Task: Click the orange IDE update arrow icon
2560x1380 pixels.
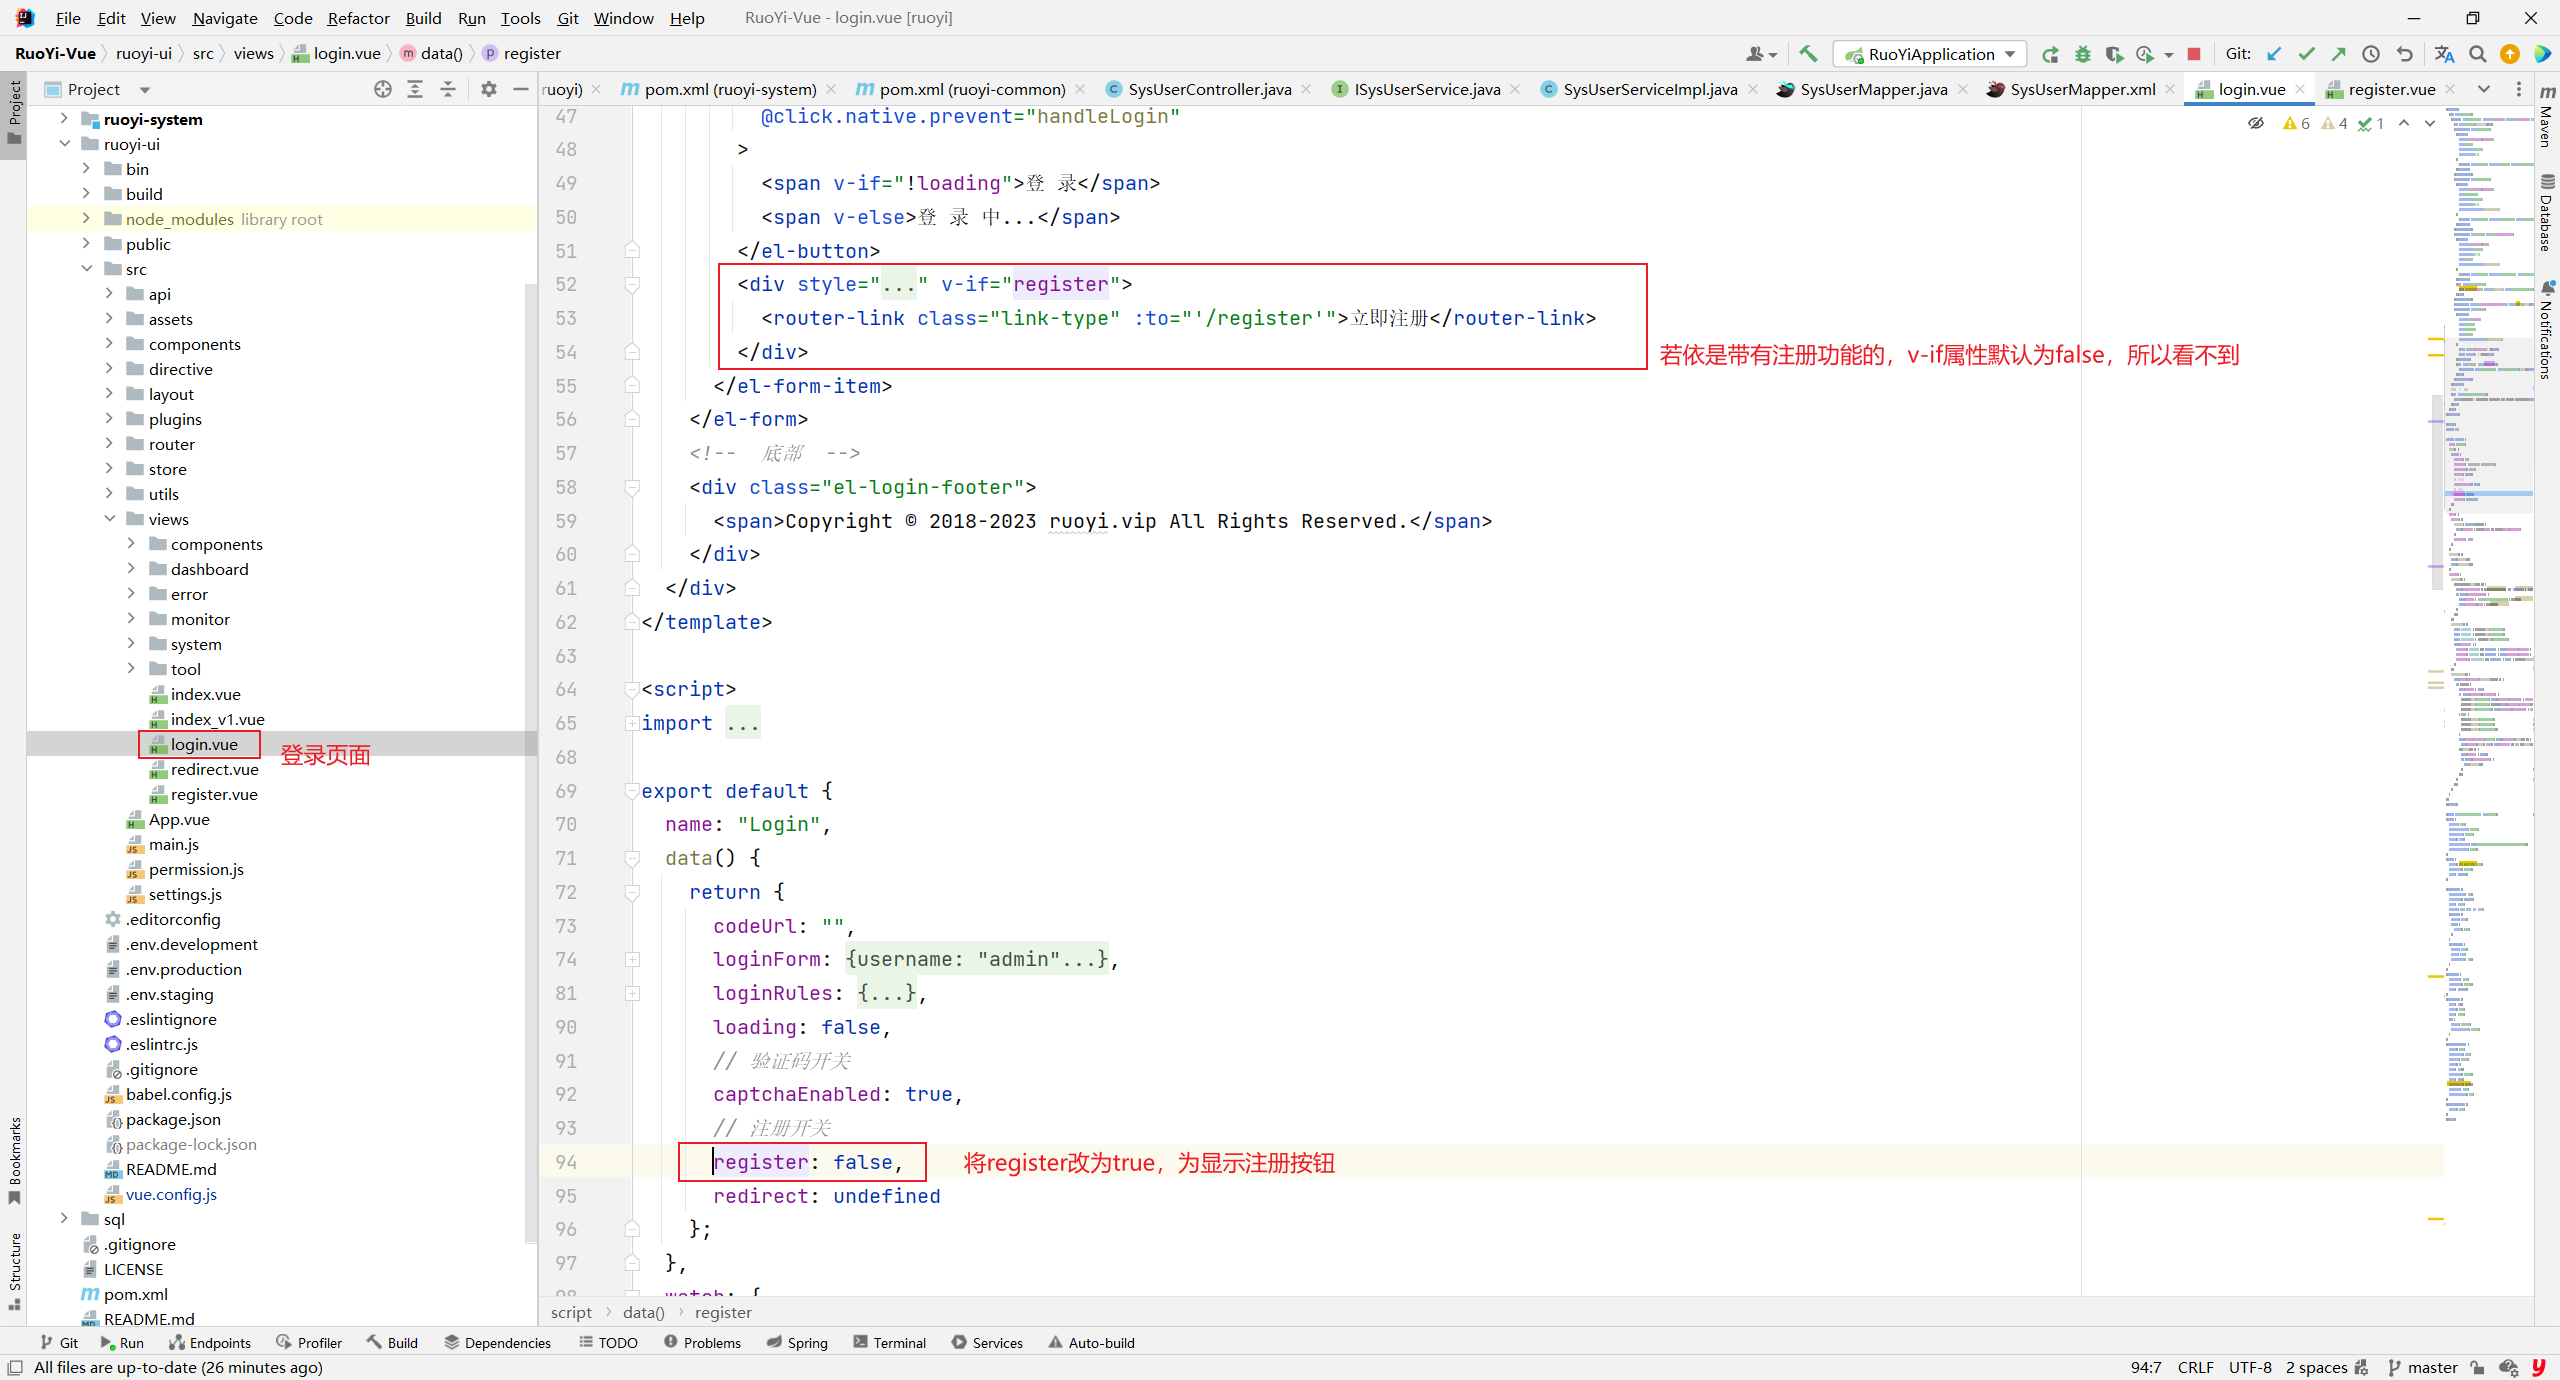Action: click(2510, 54)
